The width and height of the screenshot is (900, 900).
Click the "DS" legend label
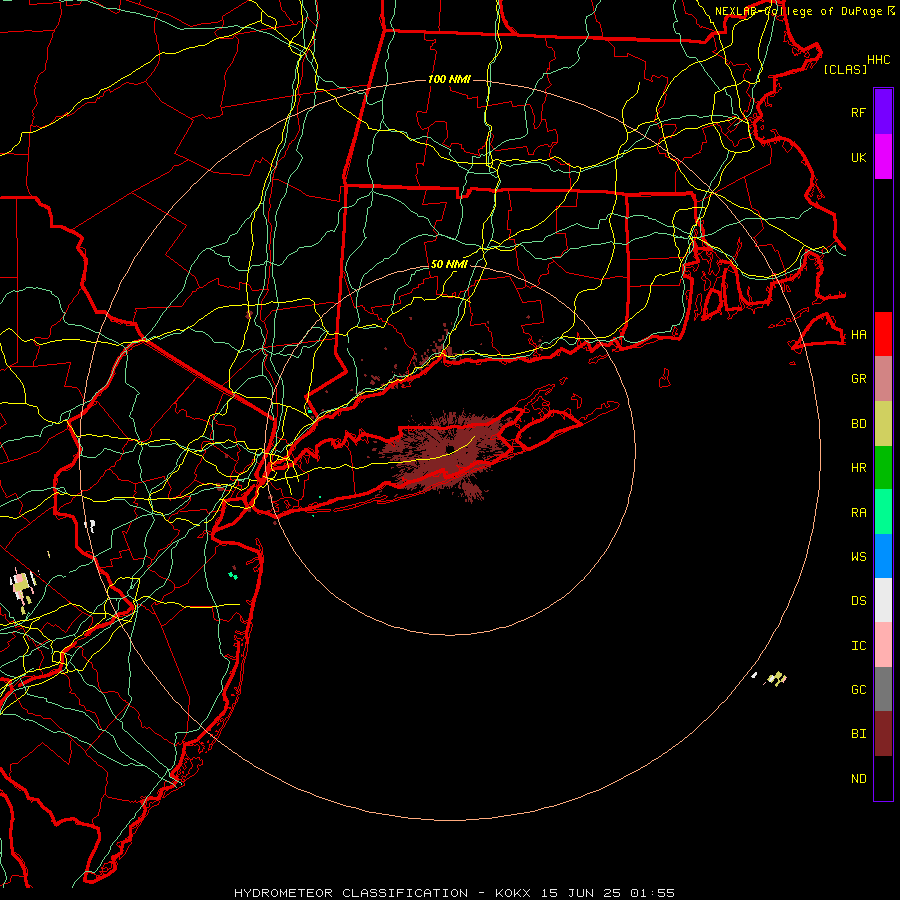859,601
